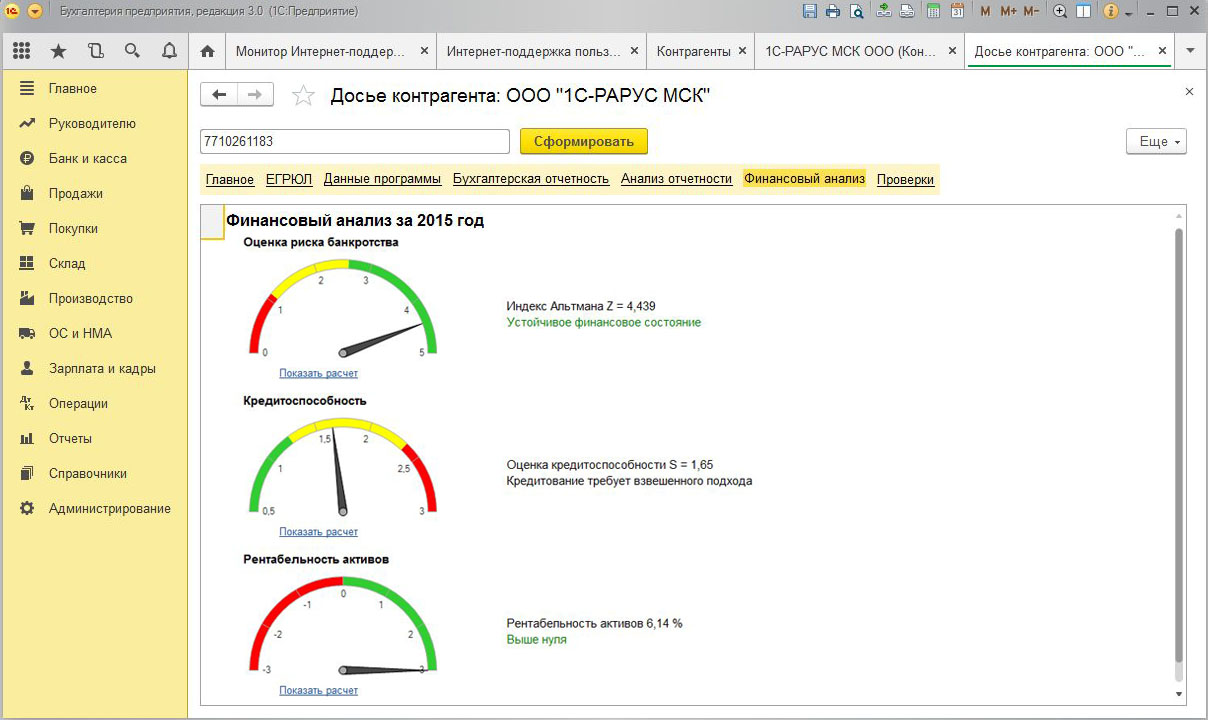Open the info help icon
The width and height of the screenshot is (1208, 720).
1110,12
